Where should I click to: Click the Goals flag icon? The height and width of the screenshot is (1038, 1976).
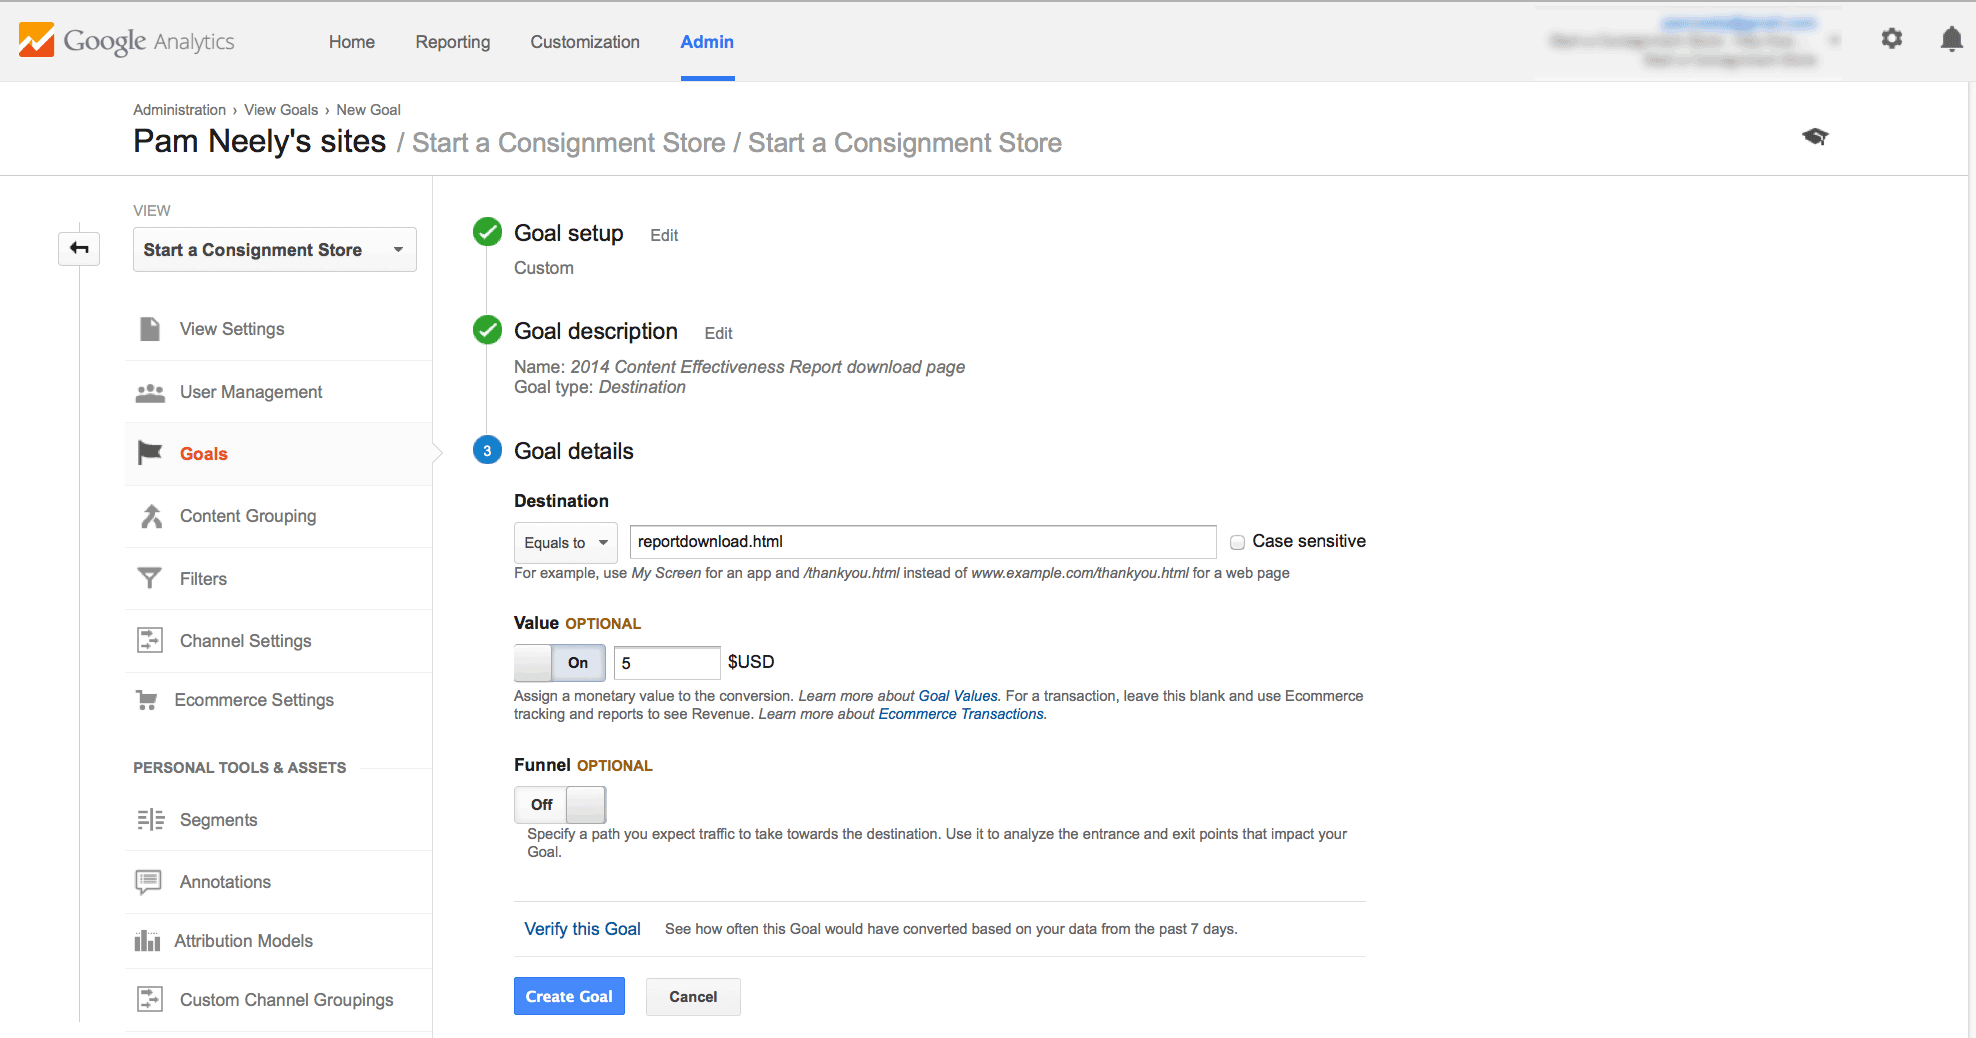pyautogui.click(x=150, y=453)
